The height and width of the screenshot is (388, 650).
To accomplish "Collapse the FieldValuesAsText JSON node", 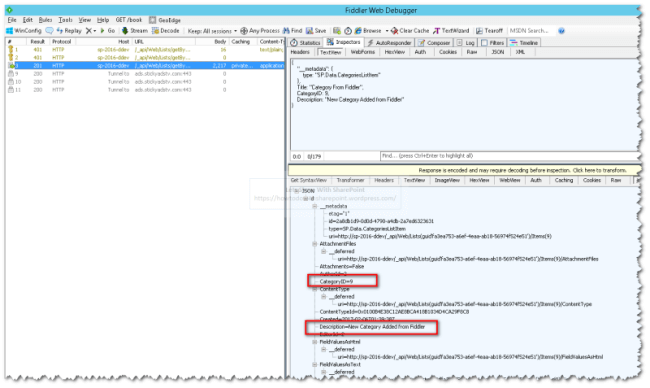I will click(x=315, y=364).
